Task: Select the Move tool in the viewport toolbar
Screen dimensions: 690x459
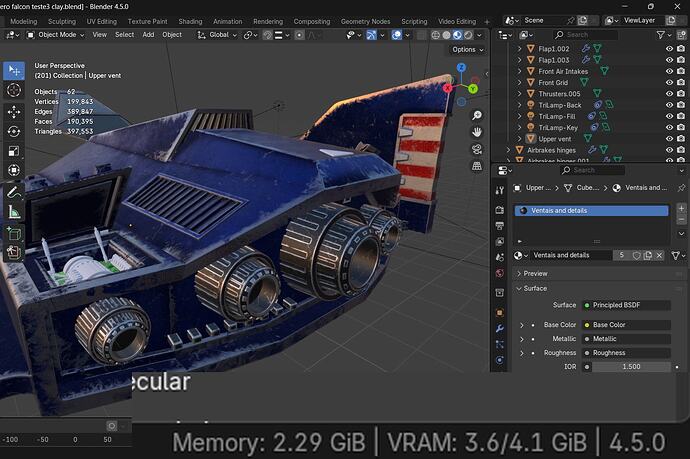Action: 14,111
